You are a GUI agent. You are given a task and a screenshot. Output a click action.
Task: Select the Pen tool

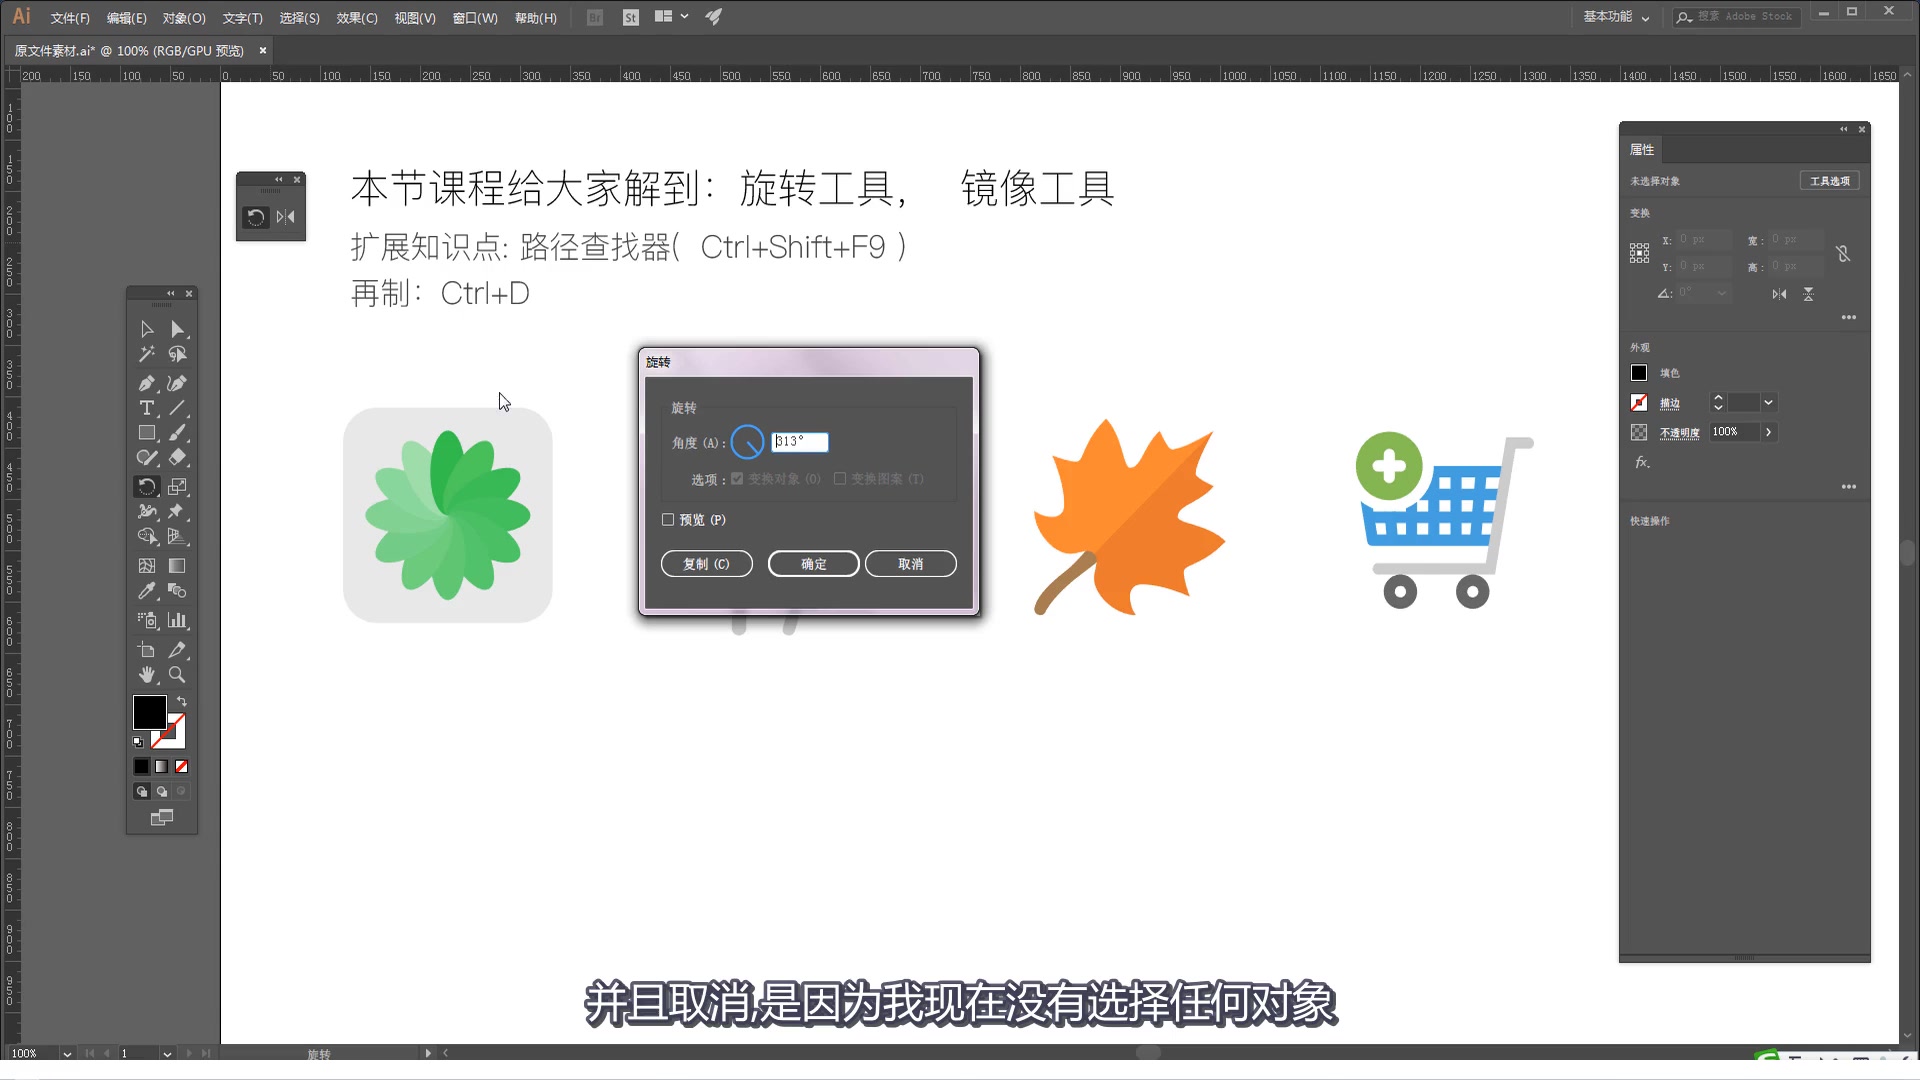[x=147, y=383]
